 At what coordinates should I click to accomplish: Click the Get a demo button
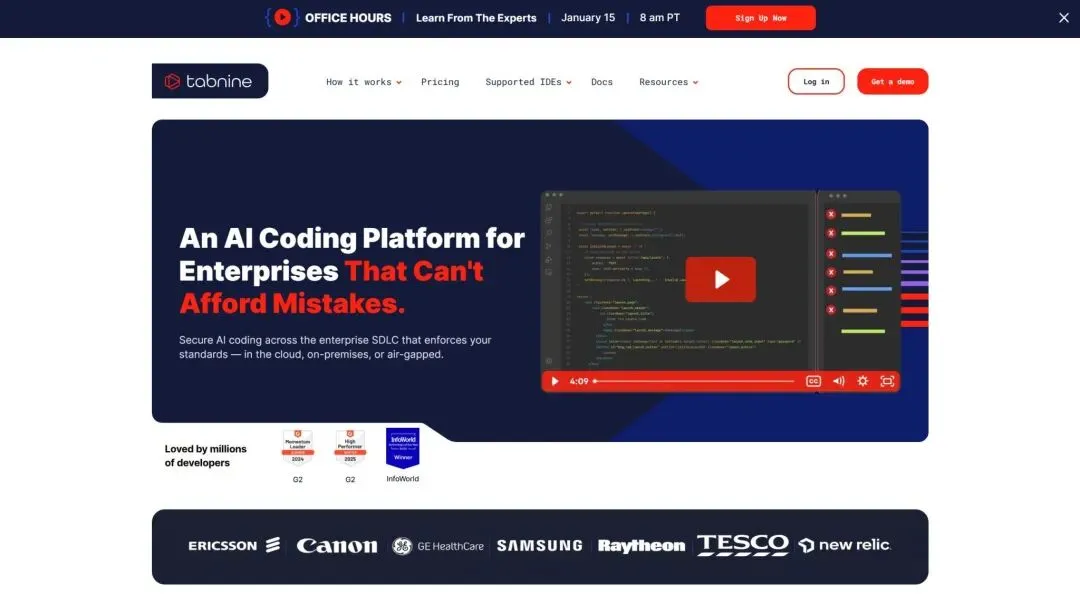(892, 81)
